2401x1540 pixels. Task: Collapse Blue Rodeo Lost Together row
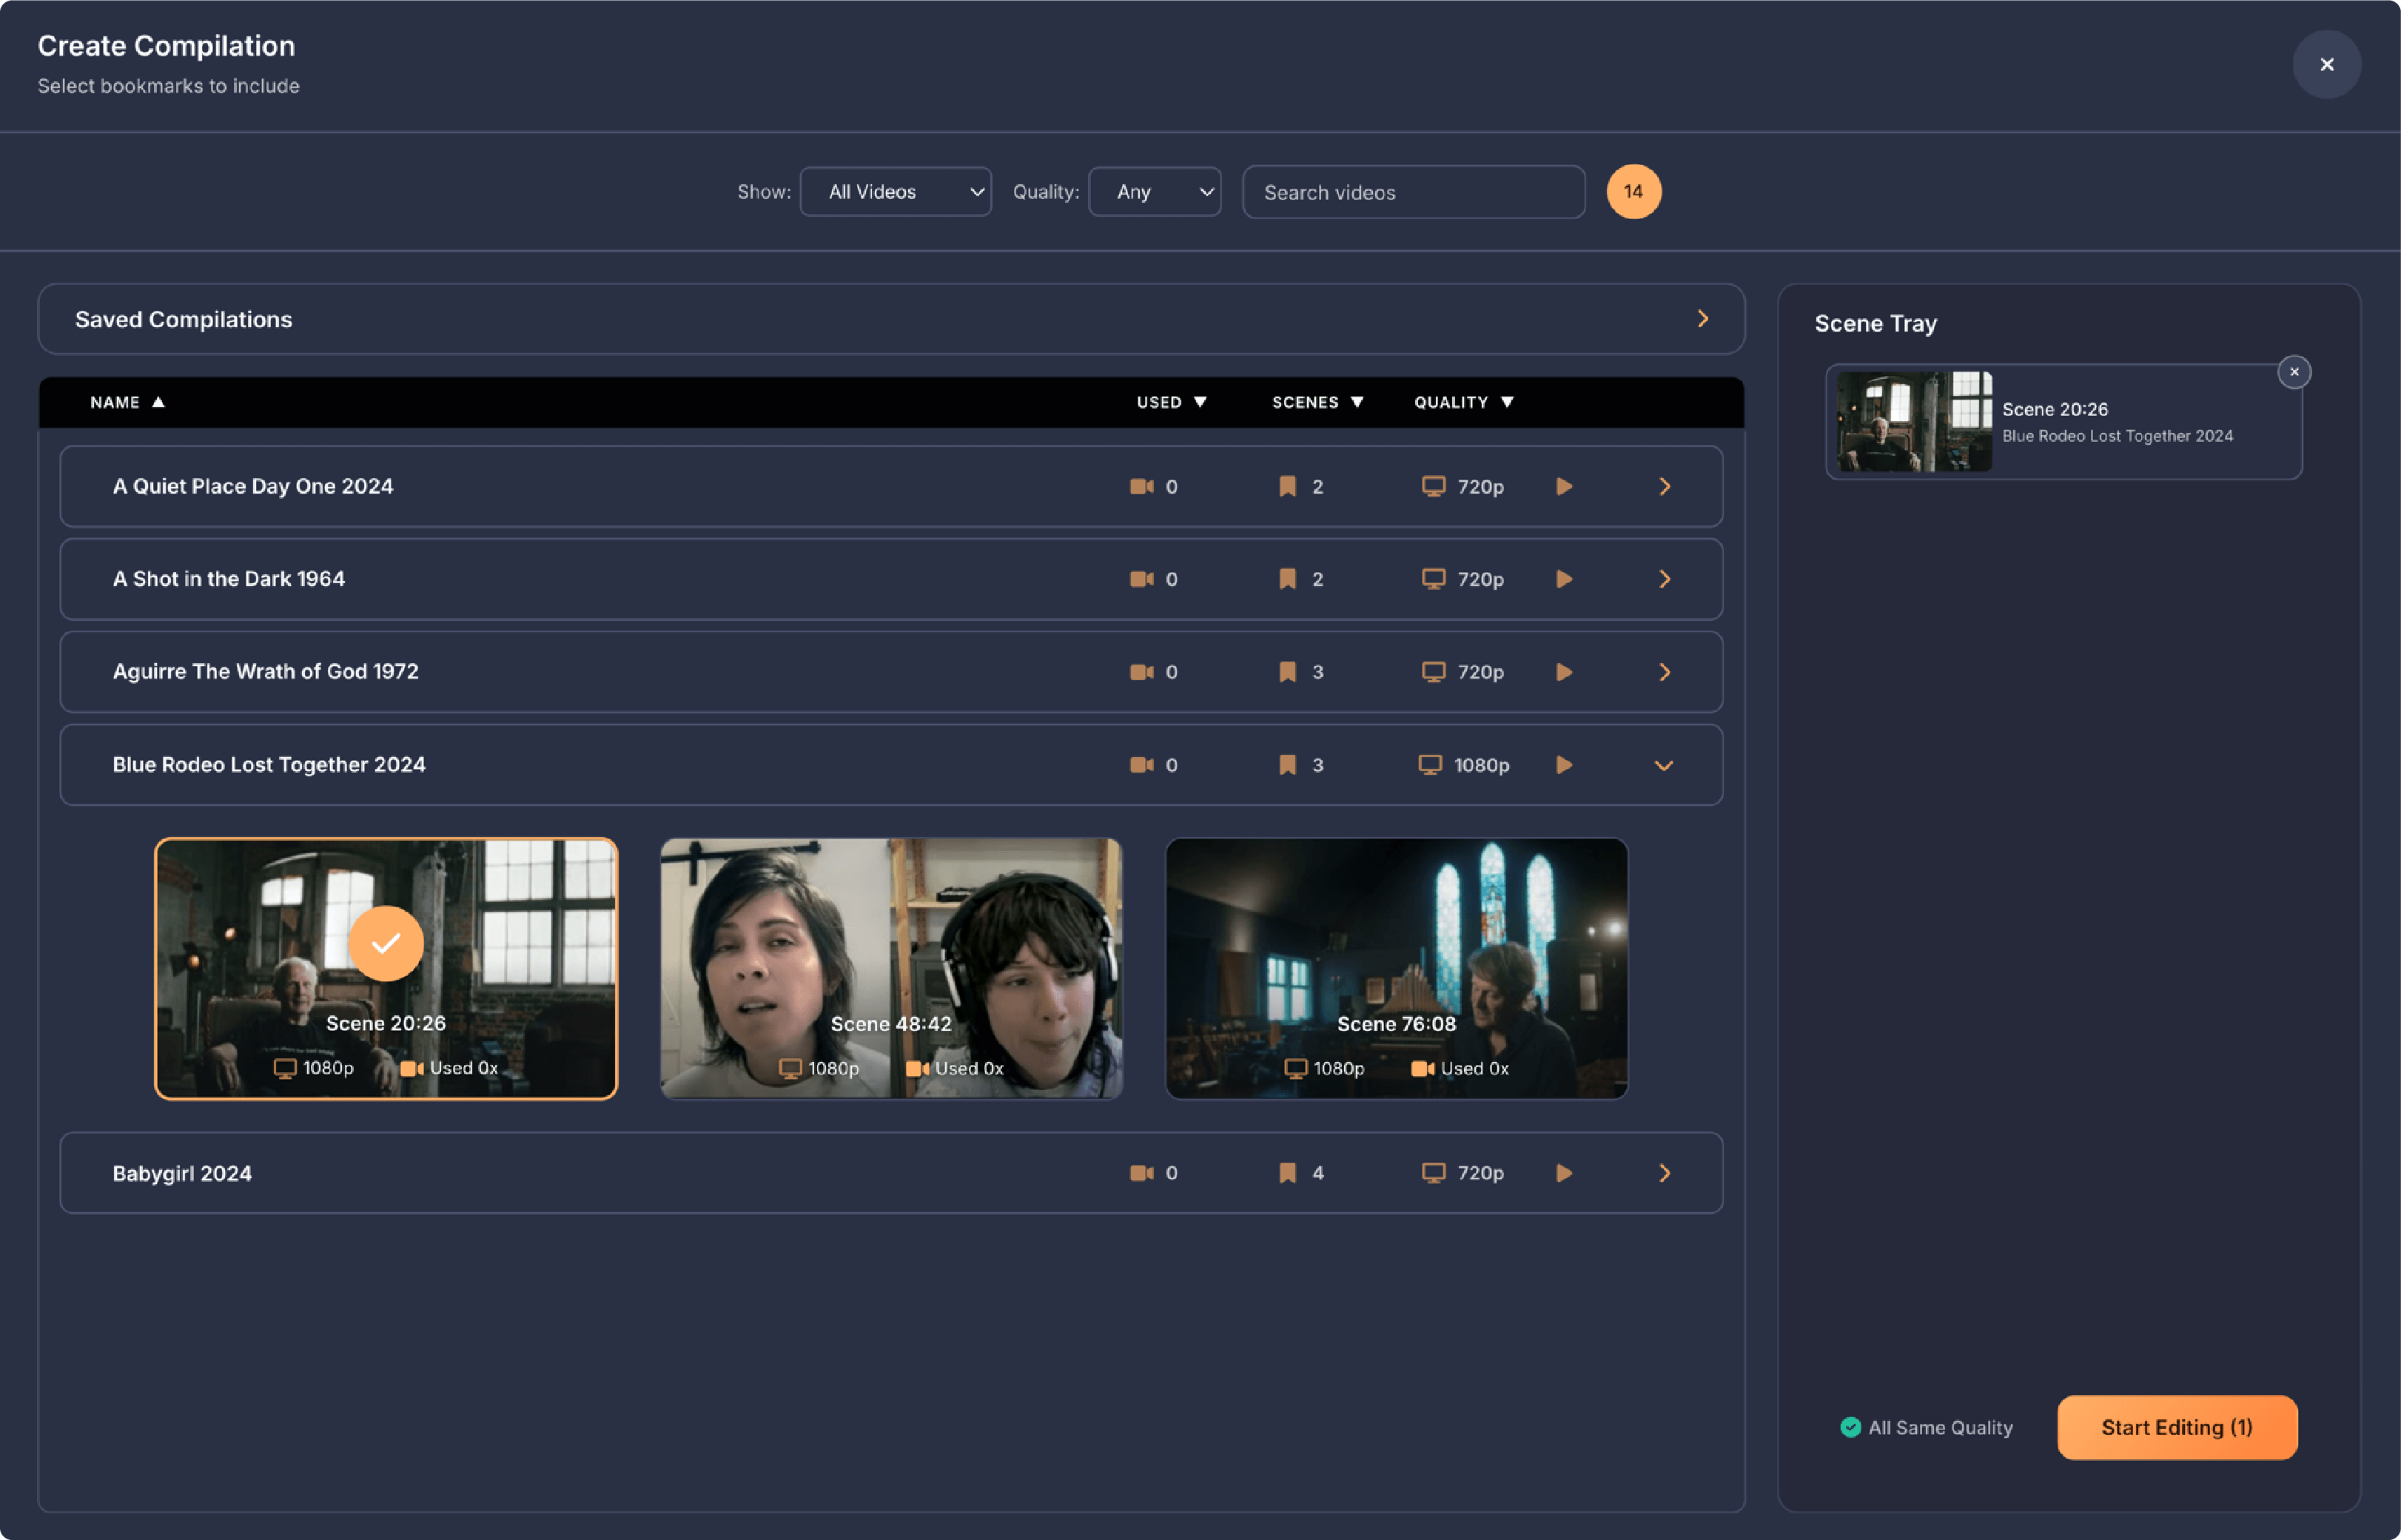(1664, 765)
